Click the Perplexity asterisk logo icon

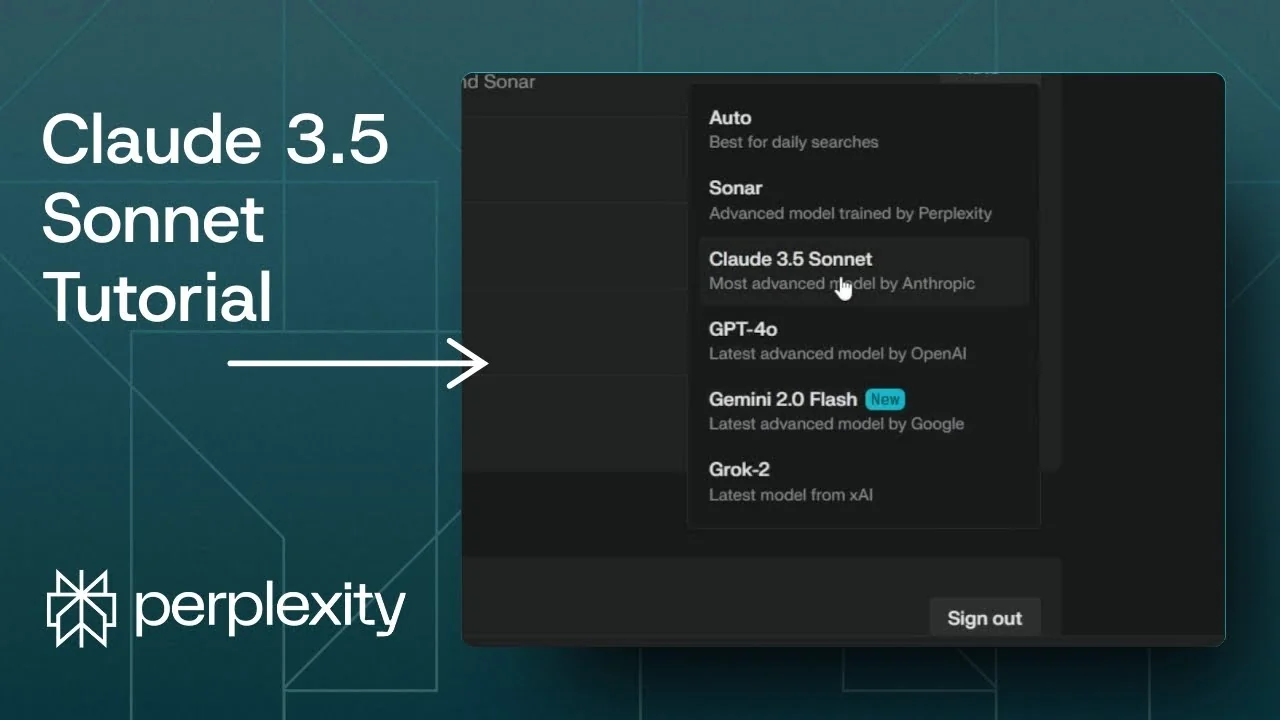pos(82,604)
